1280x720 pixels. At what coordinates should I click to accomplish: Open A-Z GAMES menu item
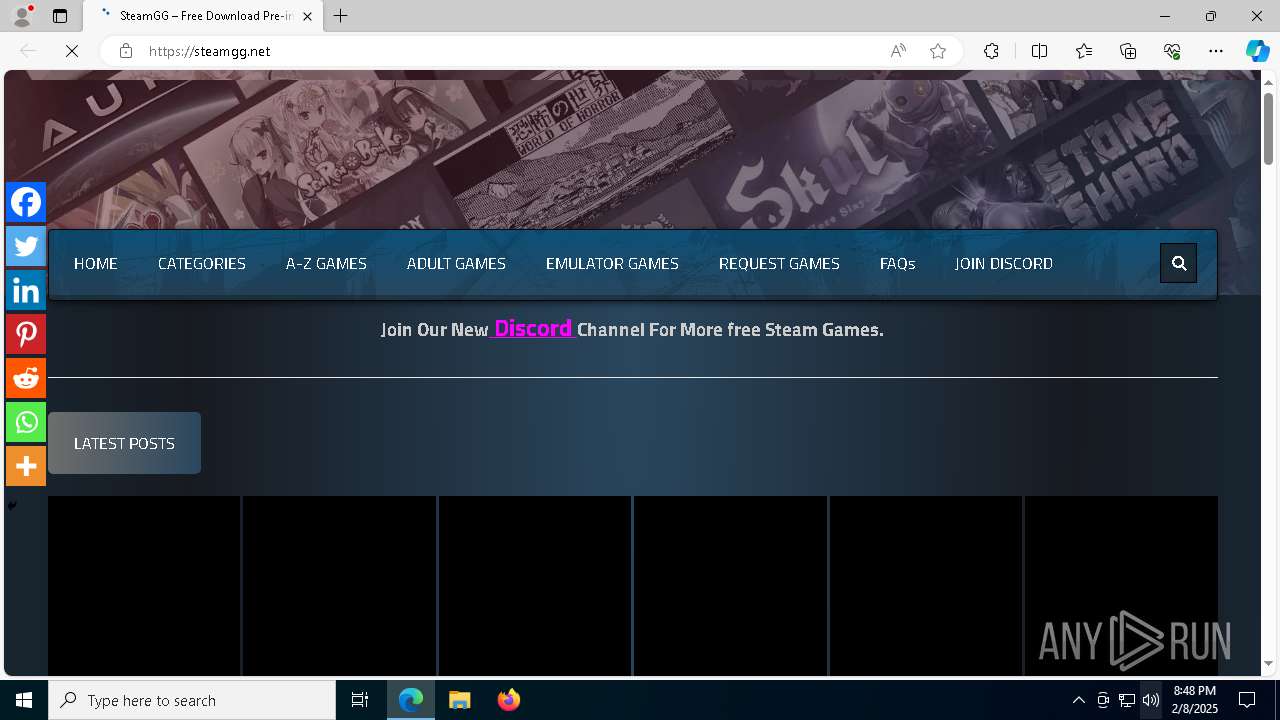(x=326, y=264)
